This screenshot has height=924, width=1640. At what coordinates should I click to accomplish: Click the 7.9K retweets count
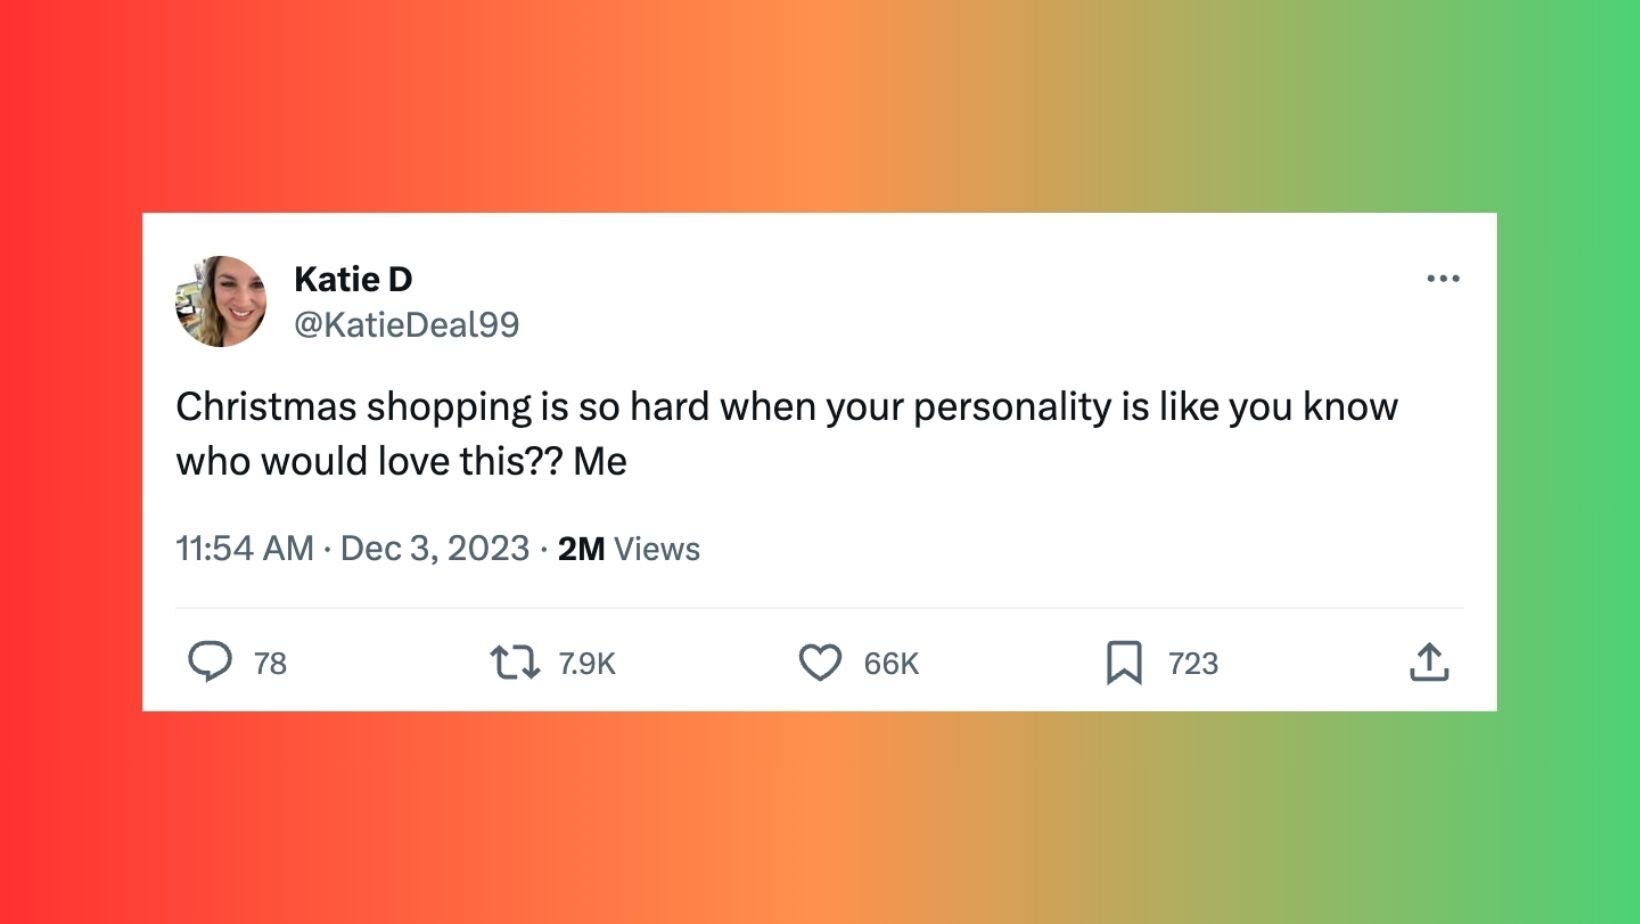pyautogui.click(x=587, y=663)
